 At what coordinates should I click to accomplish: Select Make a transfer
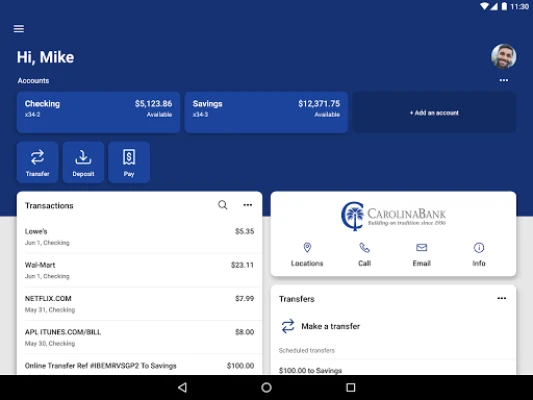click(x=330, y=326)
